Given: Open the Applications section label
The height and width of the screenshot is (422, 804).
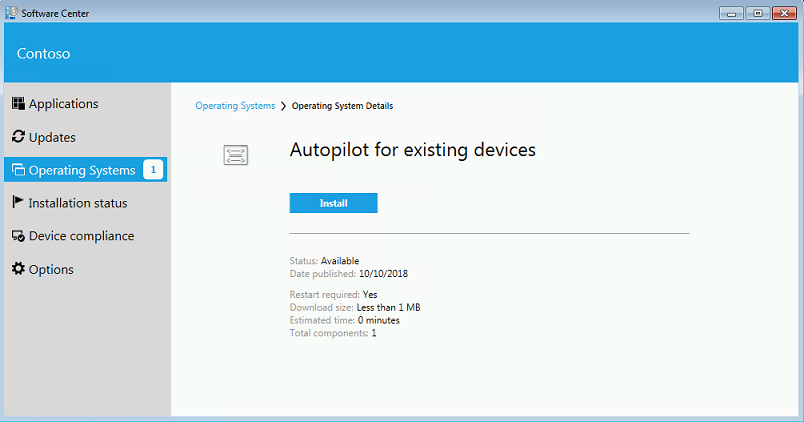Looking at the screenshot, I should (x=64, y=104).
